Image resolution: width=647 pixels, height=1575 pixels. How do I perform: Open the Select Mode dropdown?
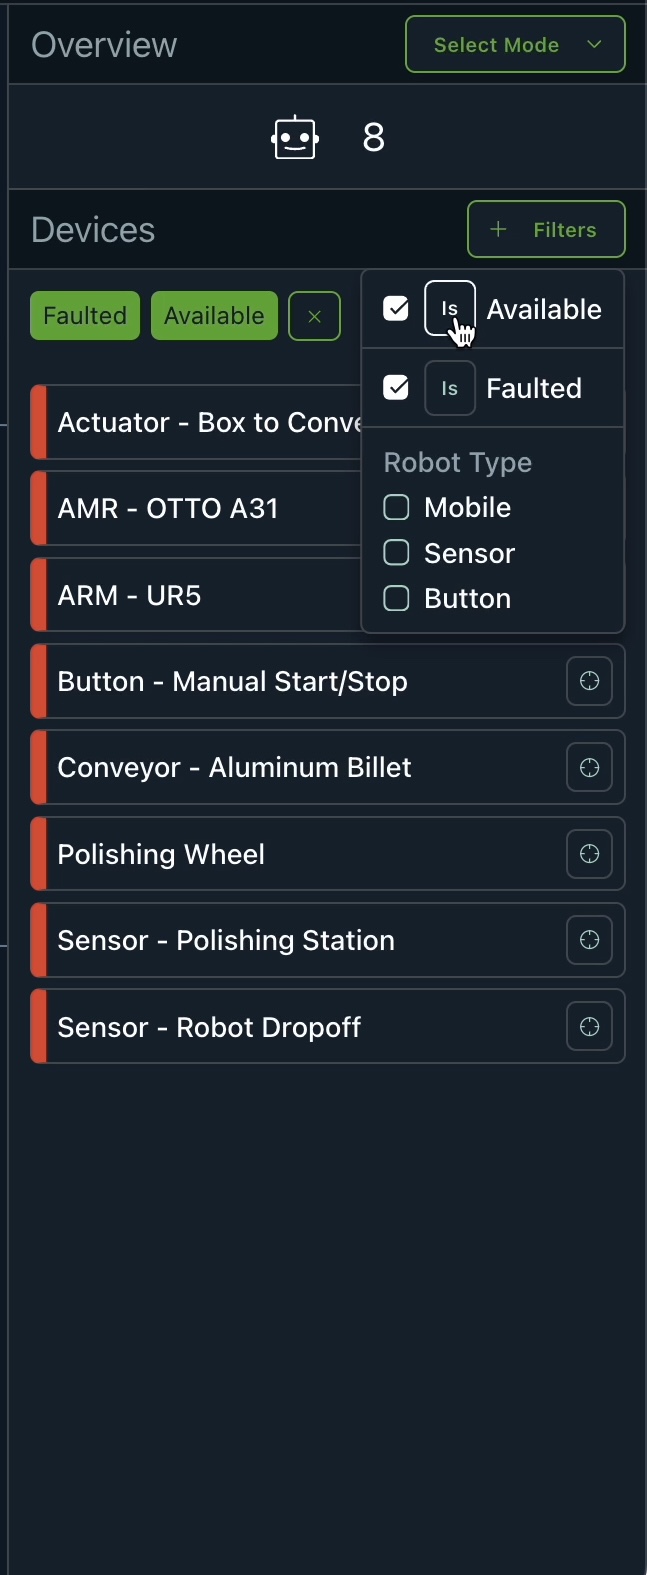click(515, 45)
